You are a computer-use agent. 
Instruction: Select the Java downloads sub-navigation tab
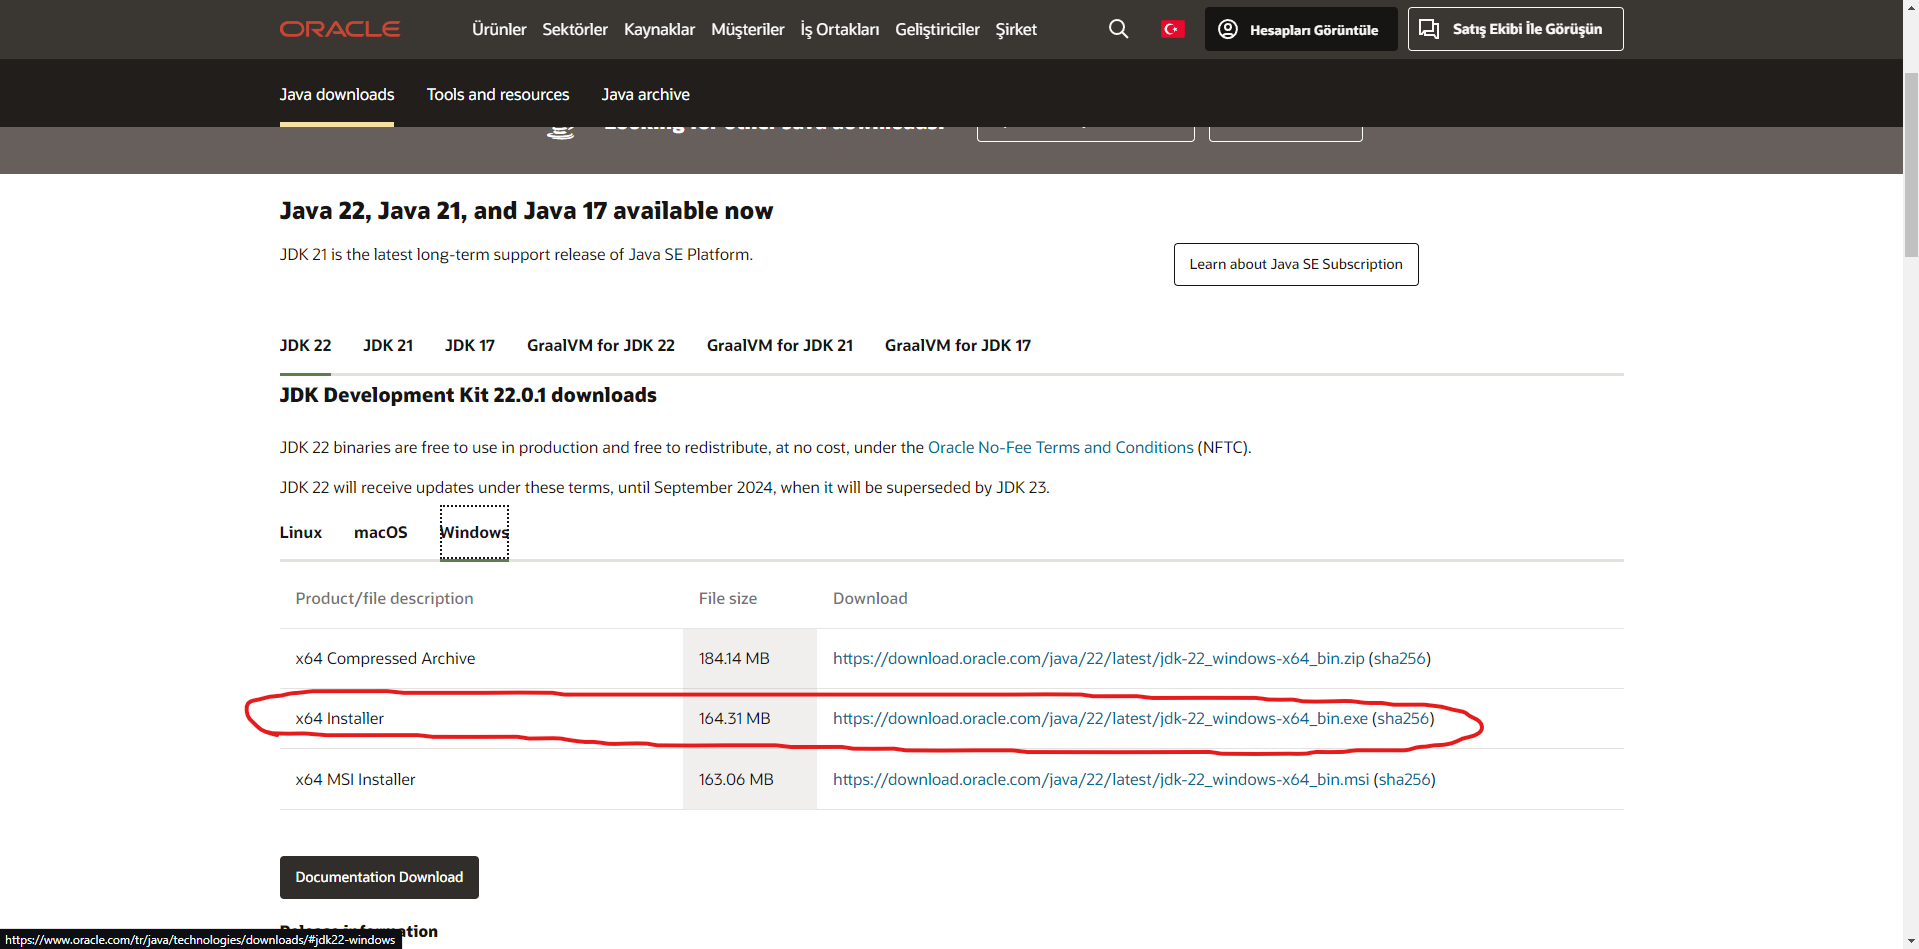coord(337,94)
